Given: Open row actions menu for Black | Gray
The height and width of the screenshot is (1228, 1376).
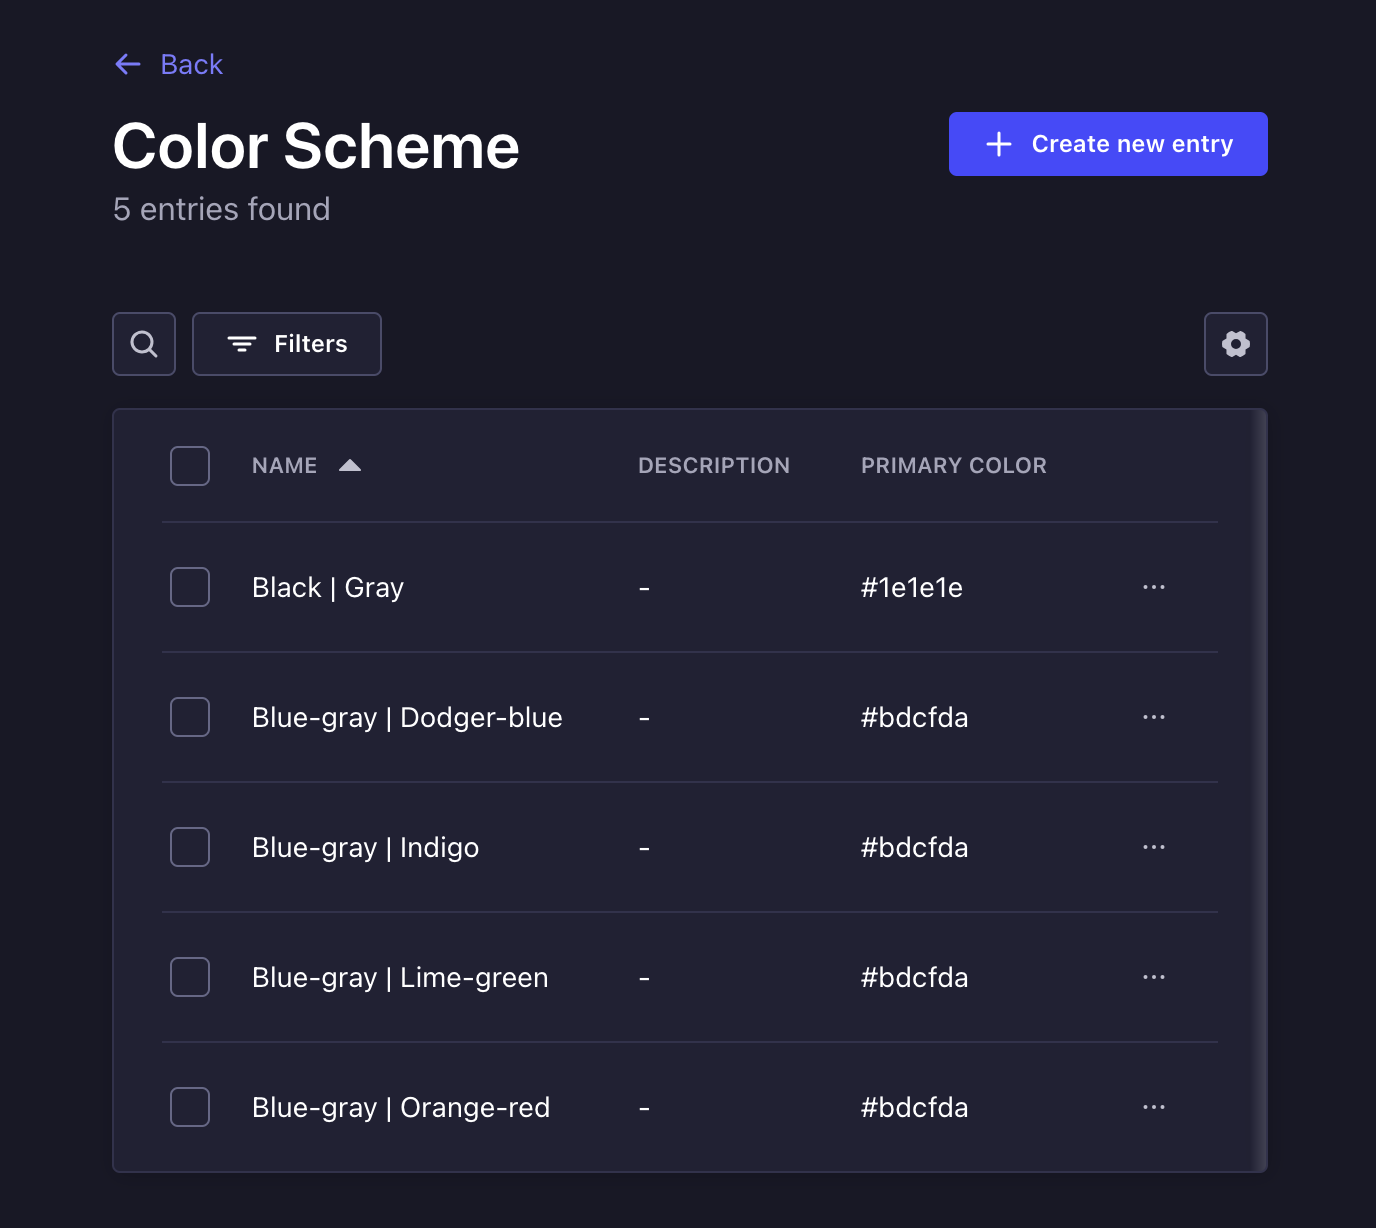Looking at the screenshot, I should click(1153, 587).
